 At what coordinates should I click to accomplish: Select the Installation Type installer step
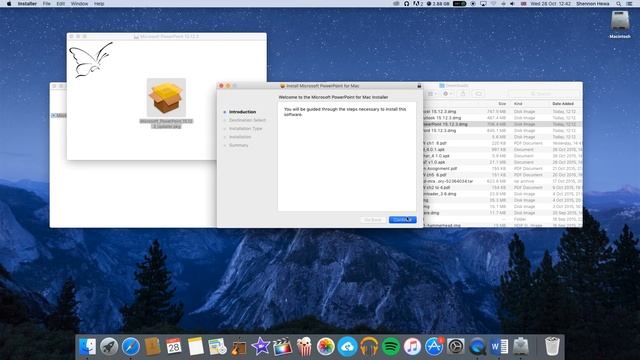pos(246,129)
